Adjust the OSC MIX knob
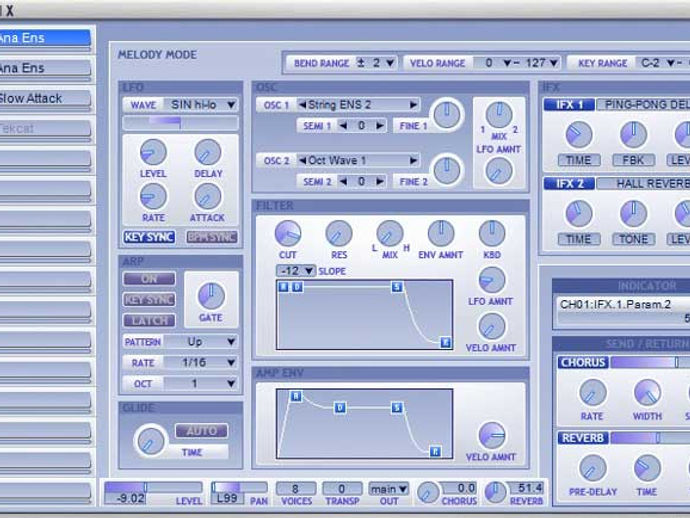 (x=499, y=115)
